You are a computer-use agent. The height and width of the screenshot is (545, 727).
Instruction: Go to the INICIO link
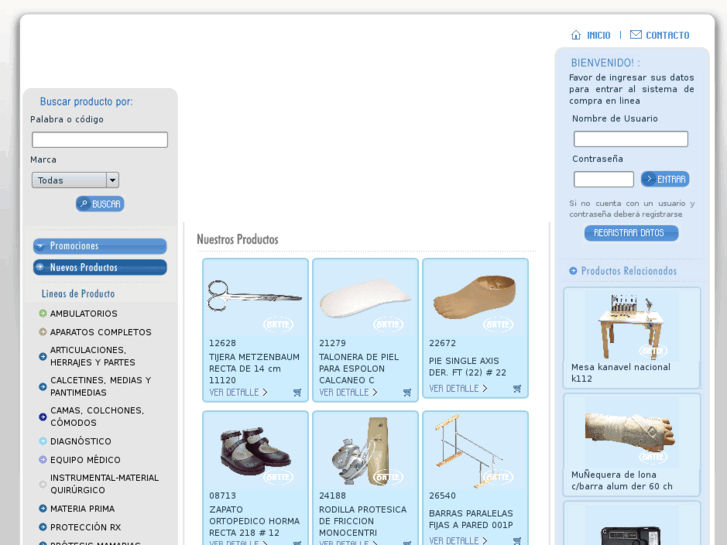(599, 35)
